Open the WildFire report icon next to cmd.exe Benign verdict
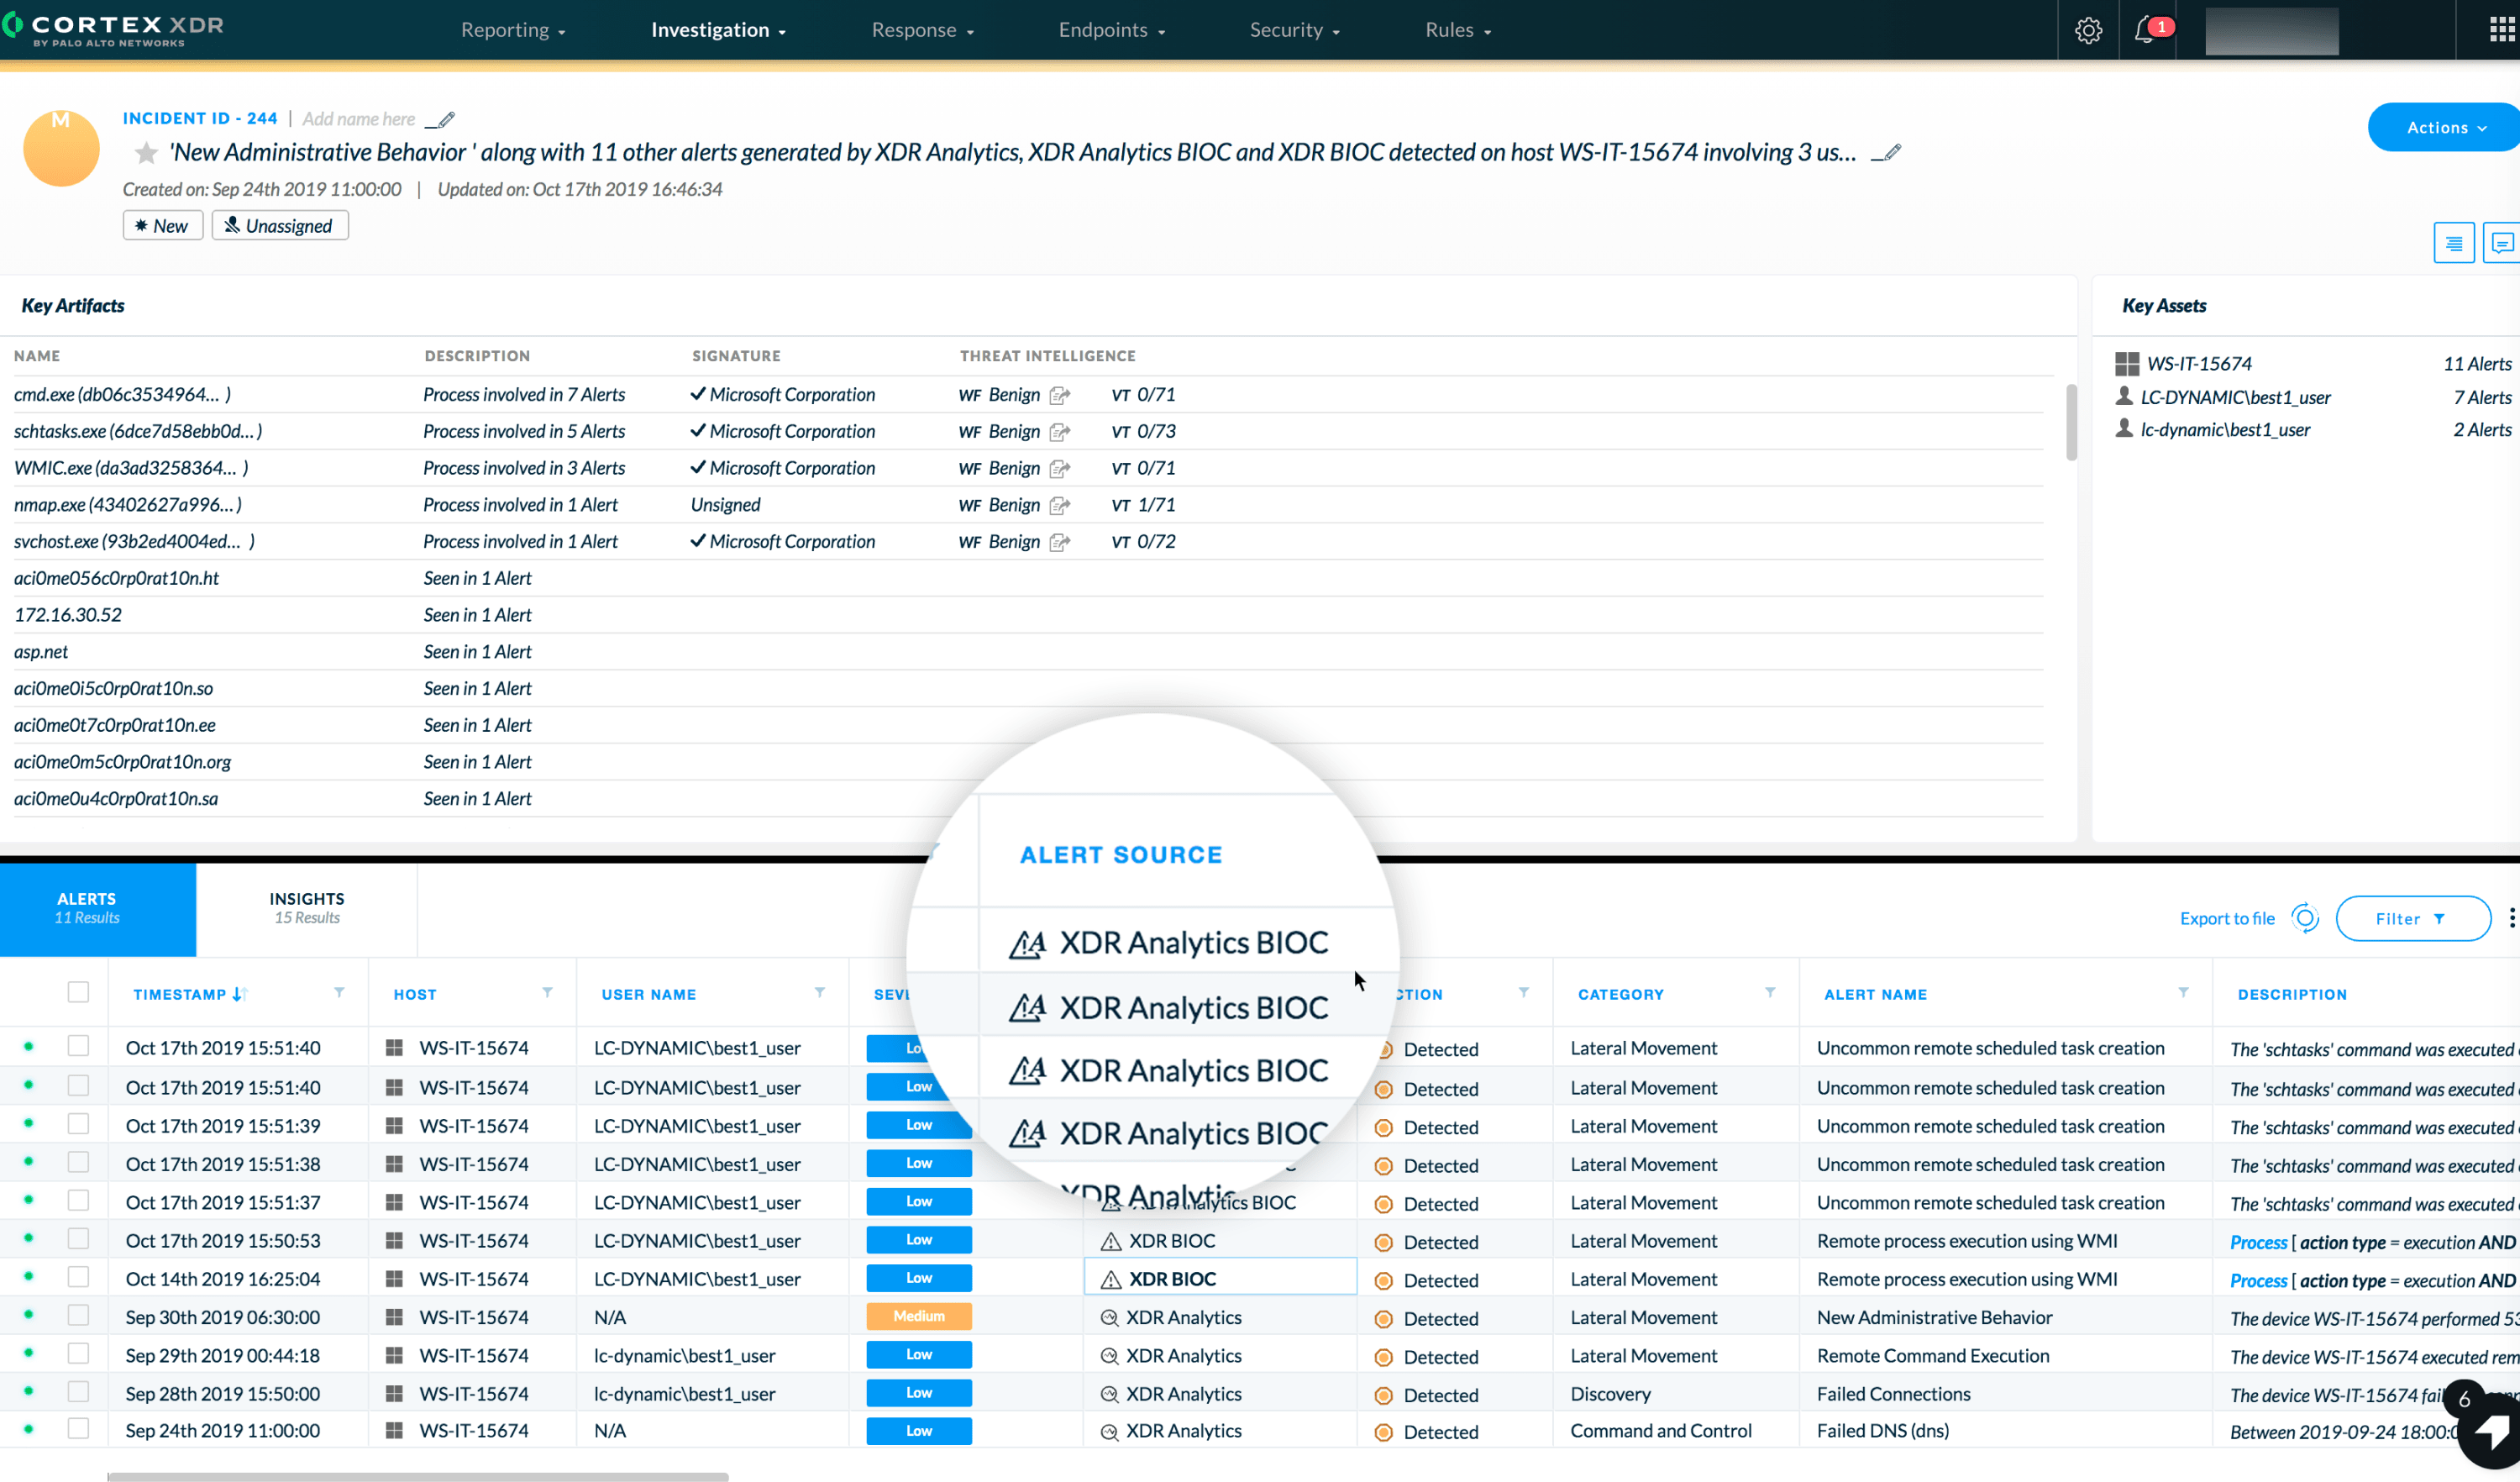 [x=1061, y=394]
